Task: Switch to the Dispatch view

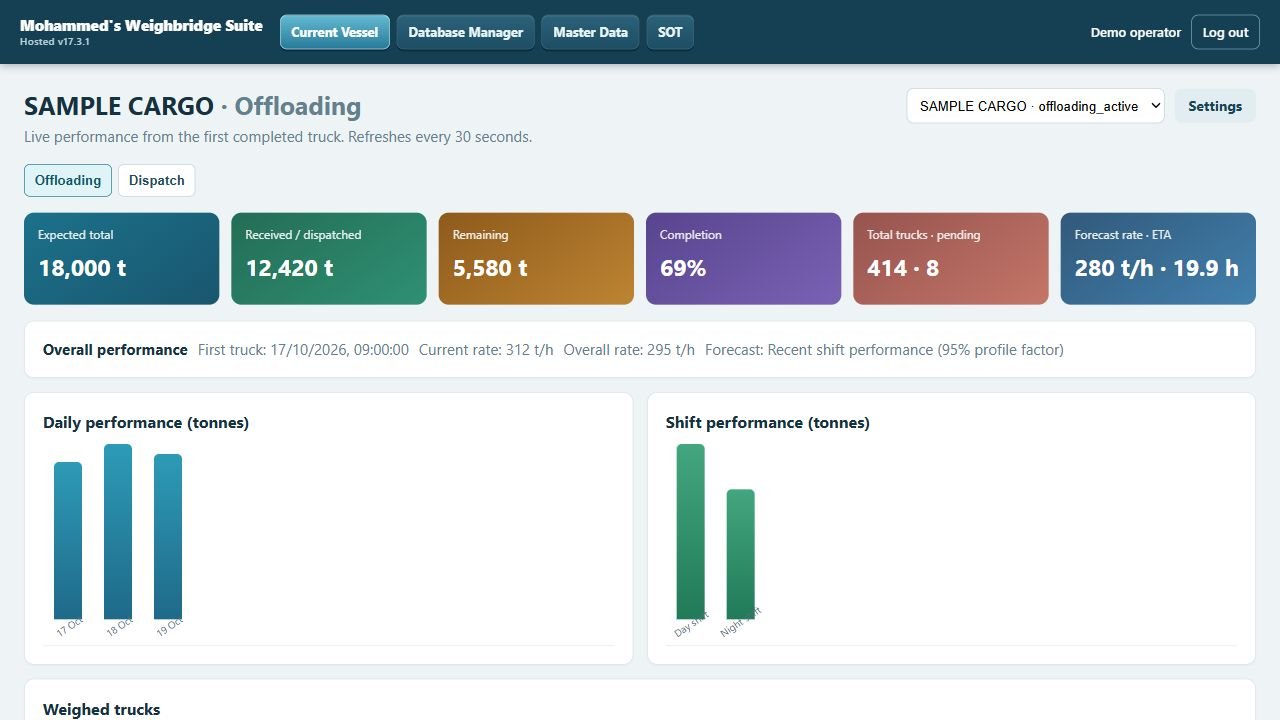Action: pos(156,180)
